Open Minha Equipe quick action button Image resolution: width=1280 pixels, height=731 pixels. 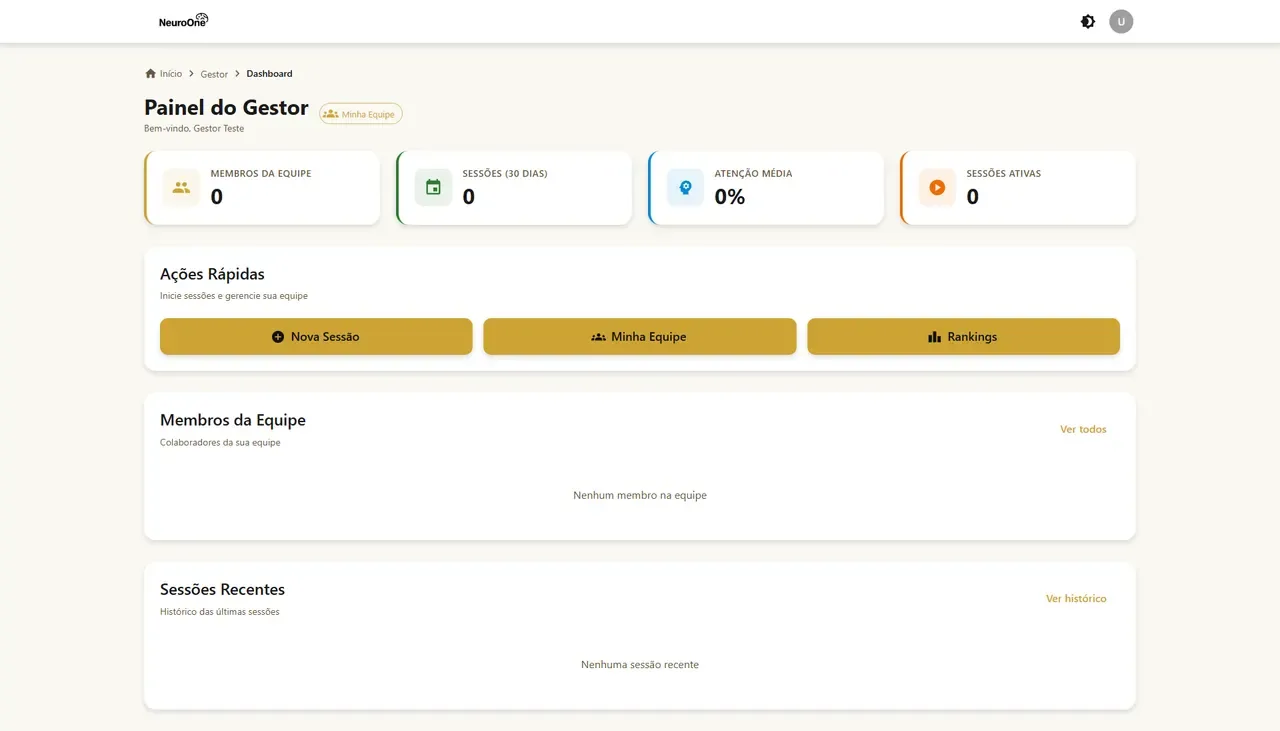point(640,337)
